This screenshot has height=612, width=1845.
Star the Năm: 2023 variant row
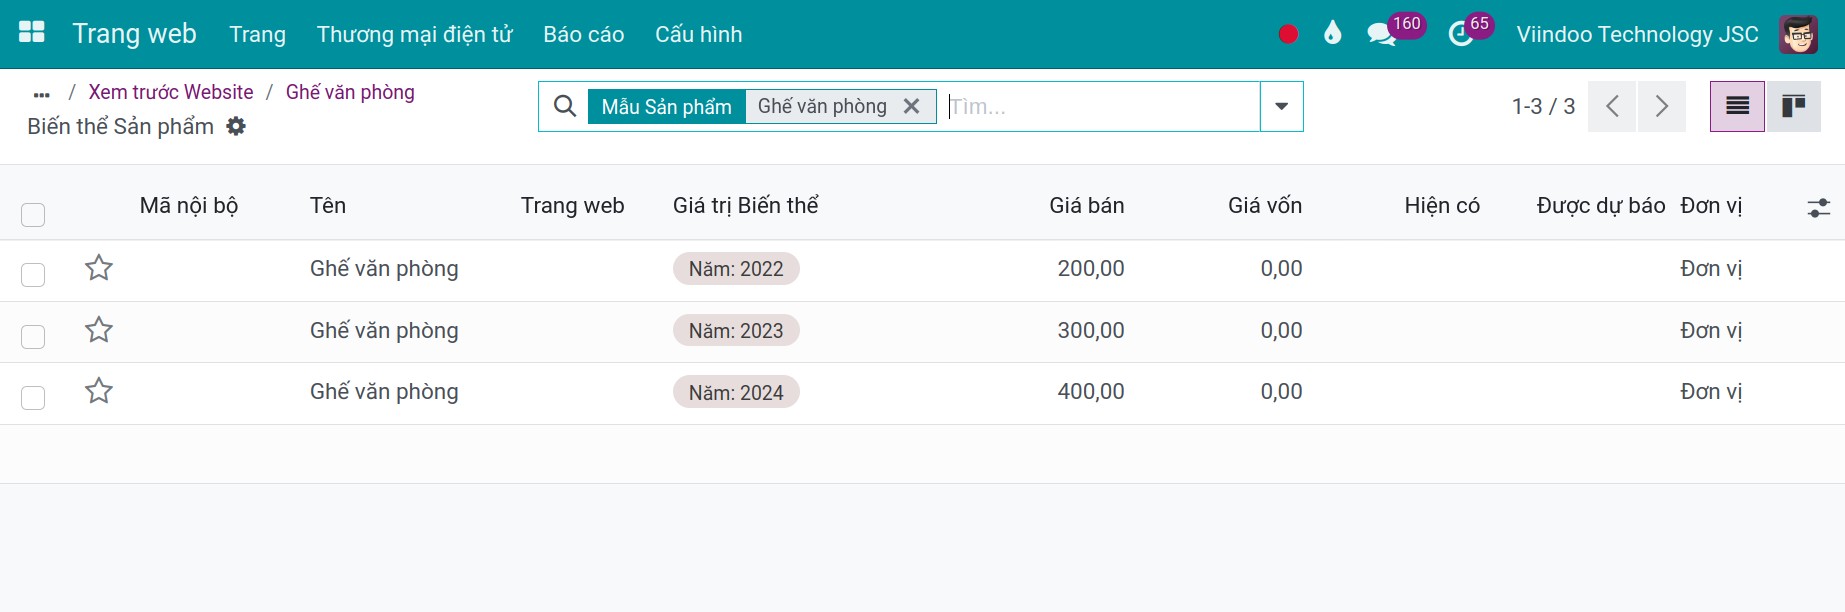coord(99,330)
